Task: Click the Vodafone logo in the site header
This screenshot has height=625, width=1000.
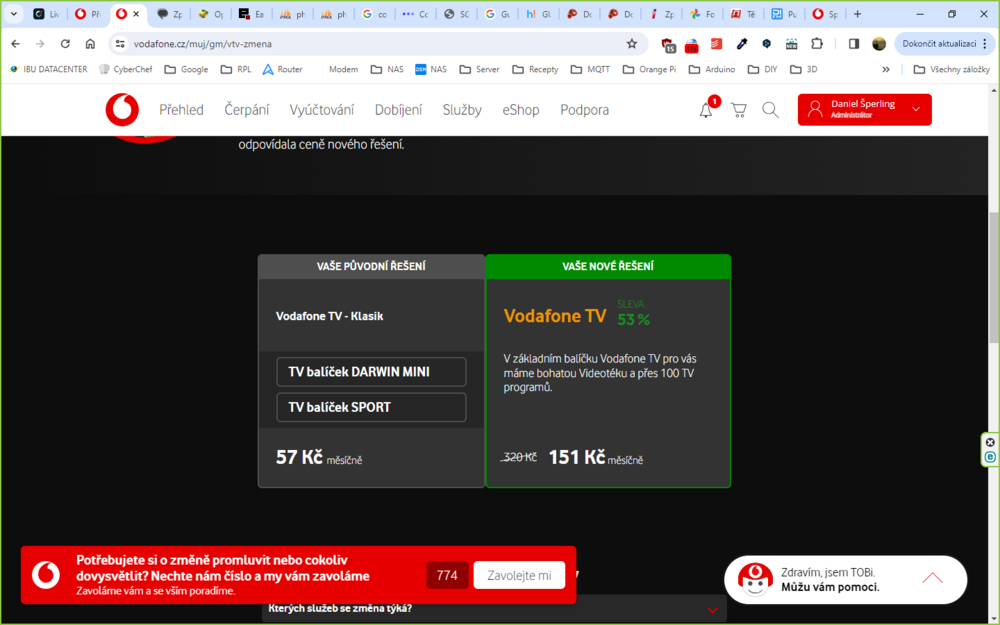Action: pos(122,110)
